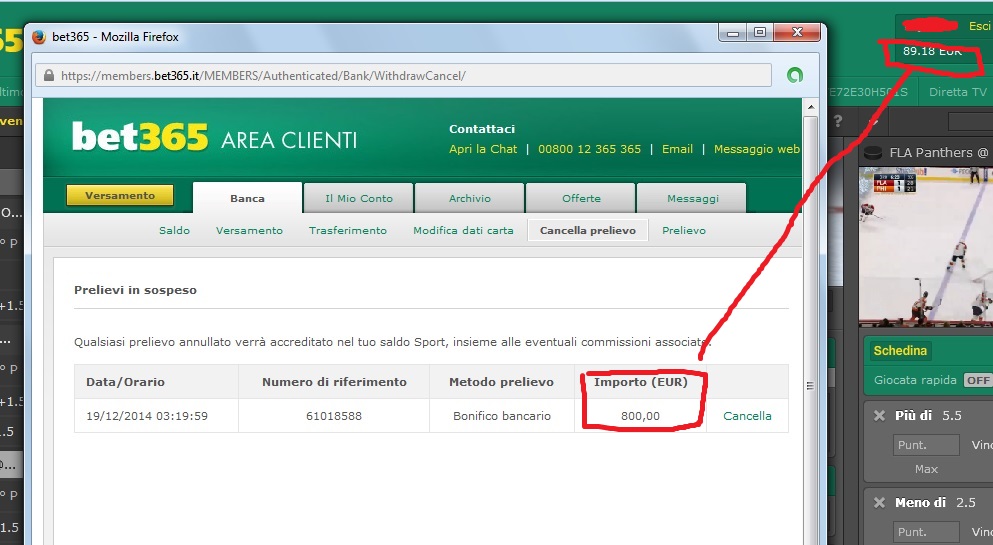Screen dimensions: 993x545
Task: Click the Numero di riferimento column header
Action: click(334, 382)
